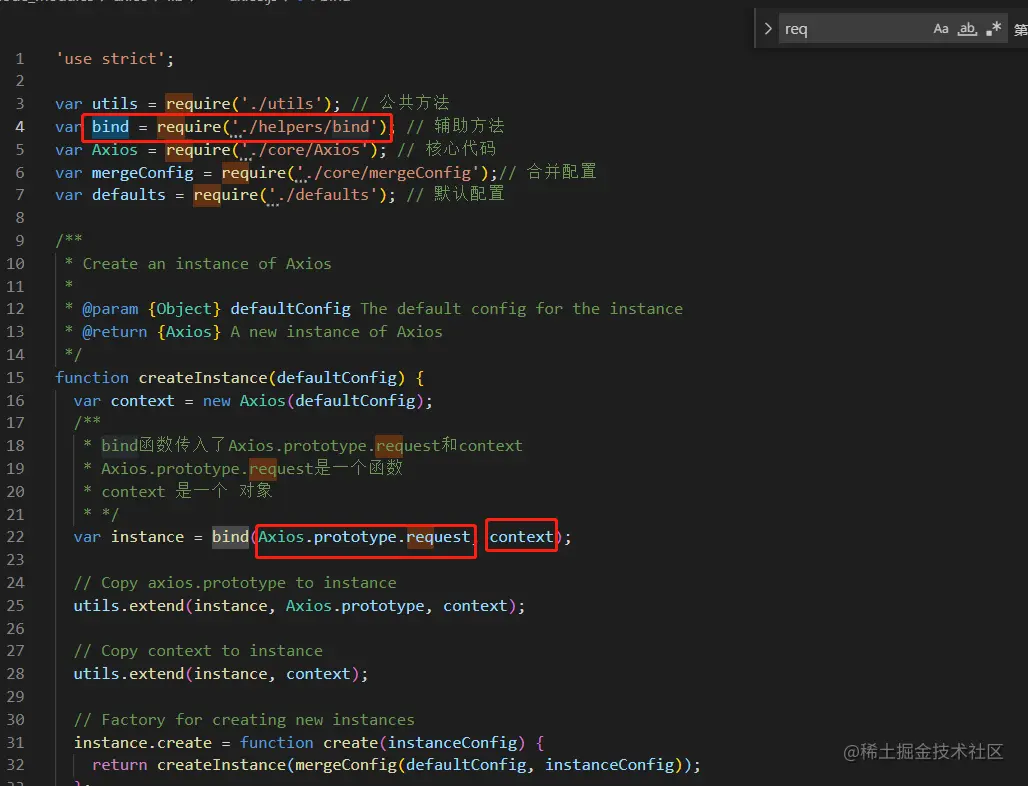Click 'new' keyword on line 16
Screen dimensions: 1028x786
coord(216,401)
